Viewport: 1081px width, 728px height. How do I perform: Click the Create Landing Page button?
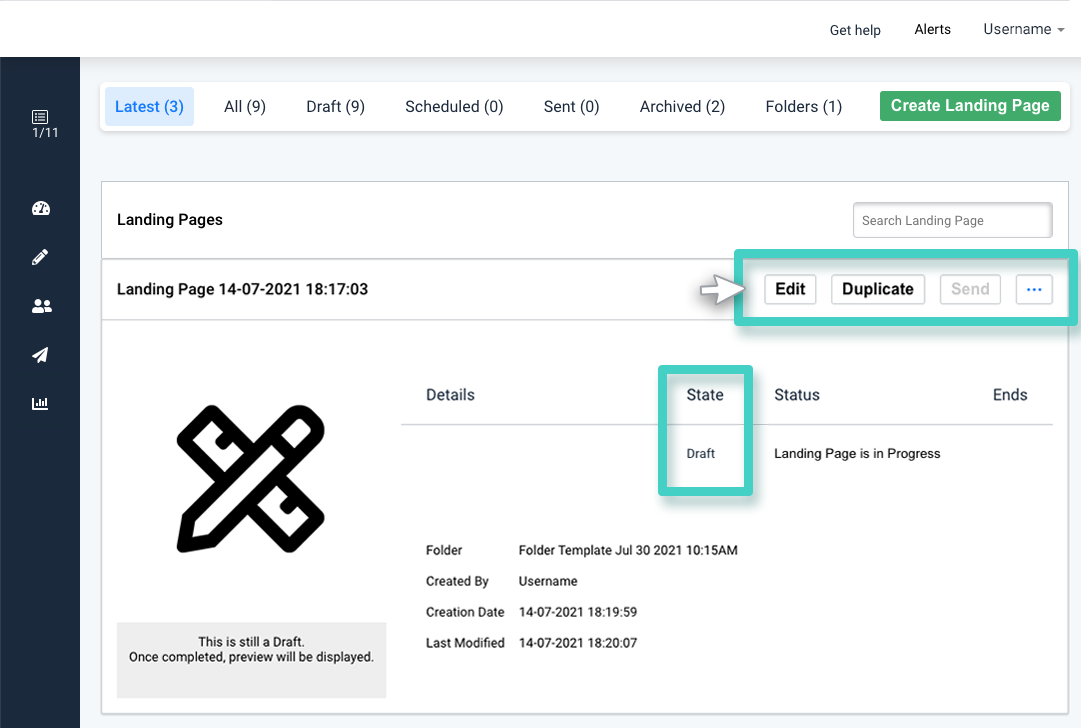[x=970, y=105]
